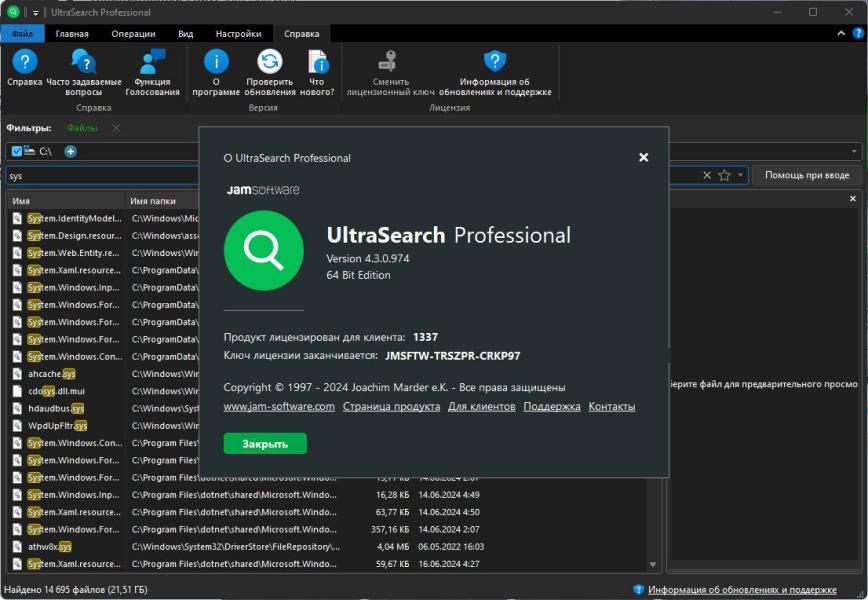Click the 4,04 МБ size cell
This screenshot has width=868, height=600.
pos(393,546)
